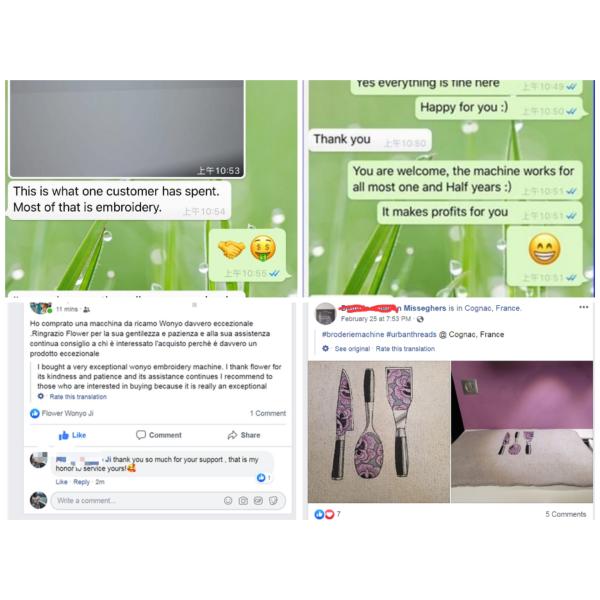Open the emoji picker in comment box
Image resolution: width=600 pixels, height=600 pixels.
228,501
